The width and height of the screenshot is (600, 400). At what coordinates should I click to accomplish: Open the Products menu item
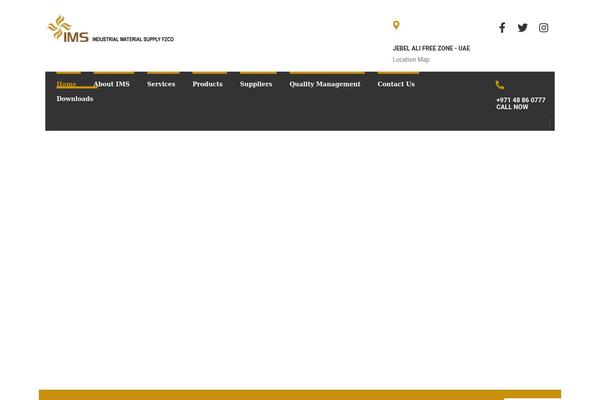[x=207, y=84]
